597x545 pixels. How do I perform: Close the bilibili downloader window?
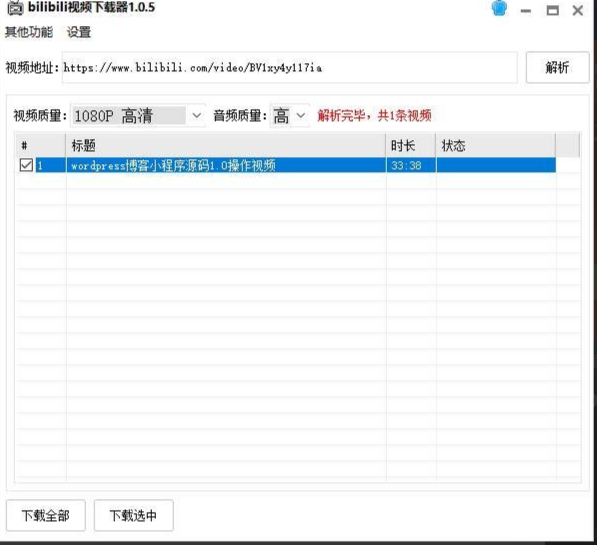(578, 10)
